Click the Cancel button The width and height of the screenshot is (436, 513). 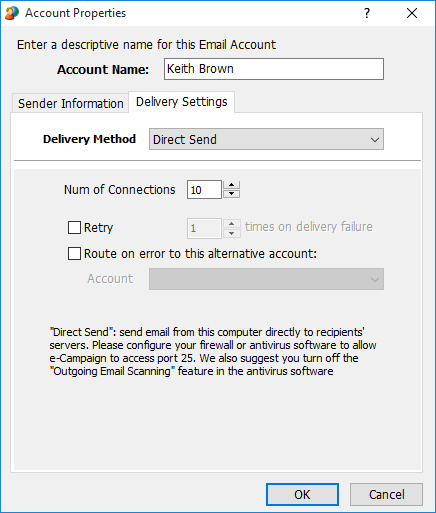387,494
